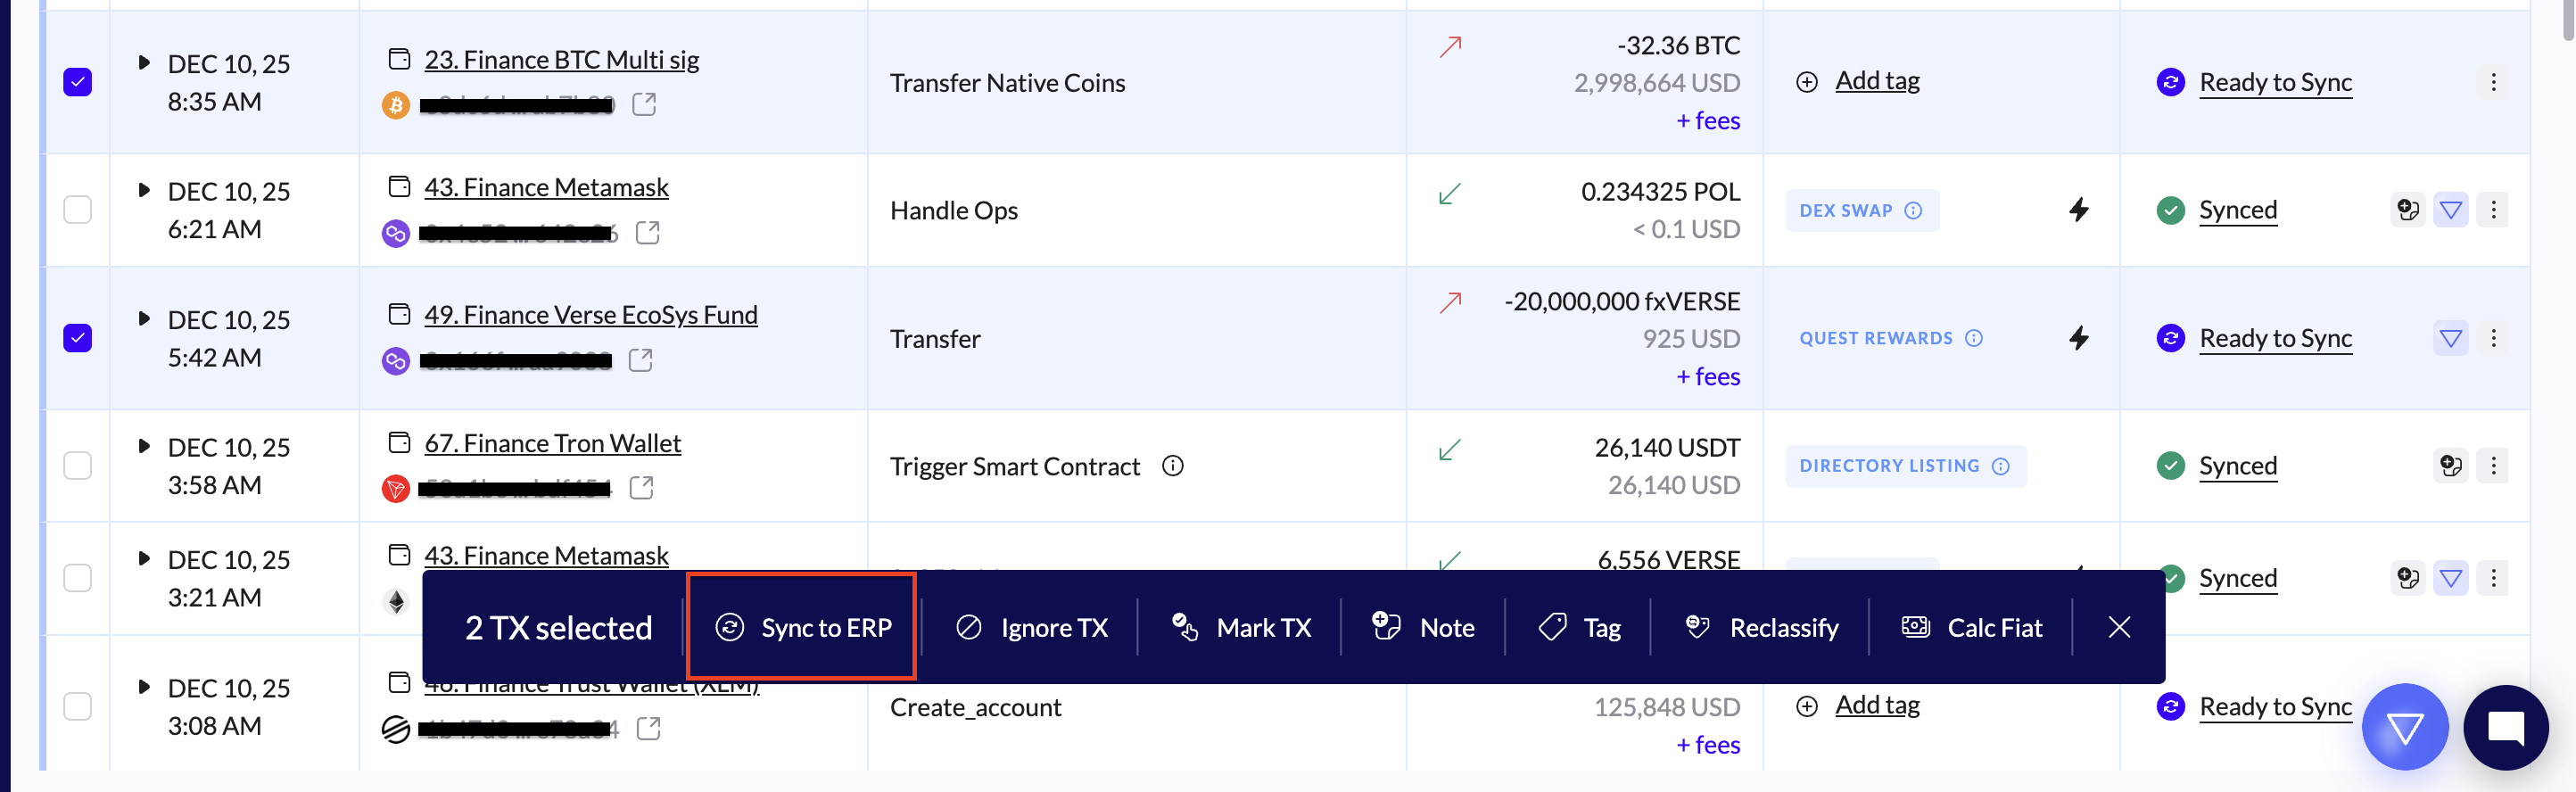Uncheck the Finance BTC Multi sig transaction

77,82
